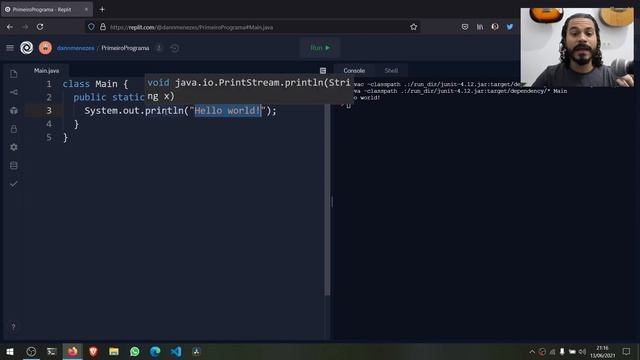Open the library toolbar icon
This screenshot has height=360, width=640.
(480, 27)
